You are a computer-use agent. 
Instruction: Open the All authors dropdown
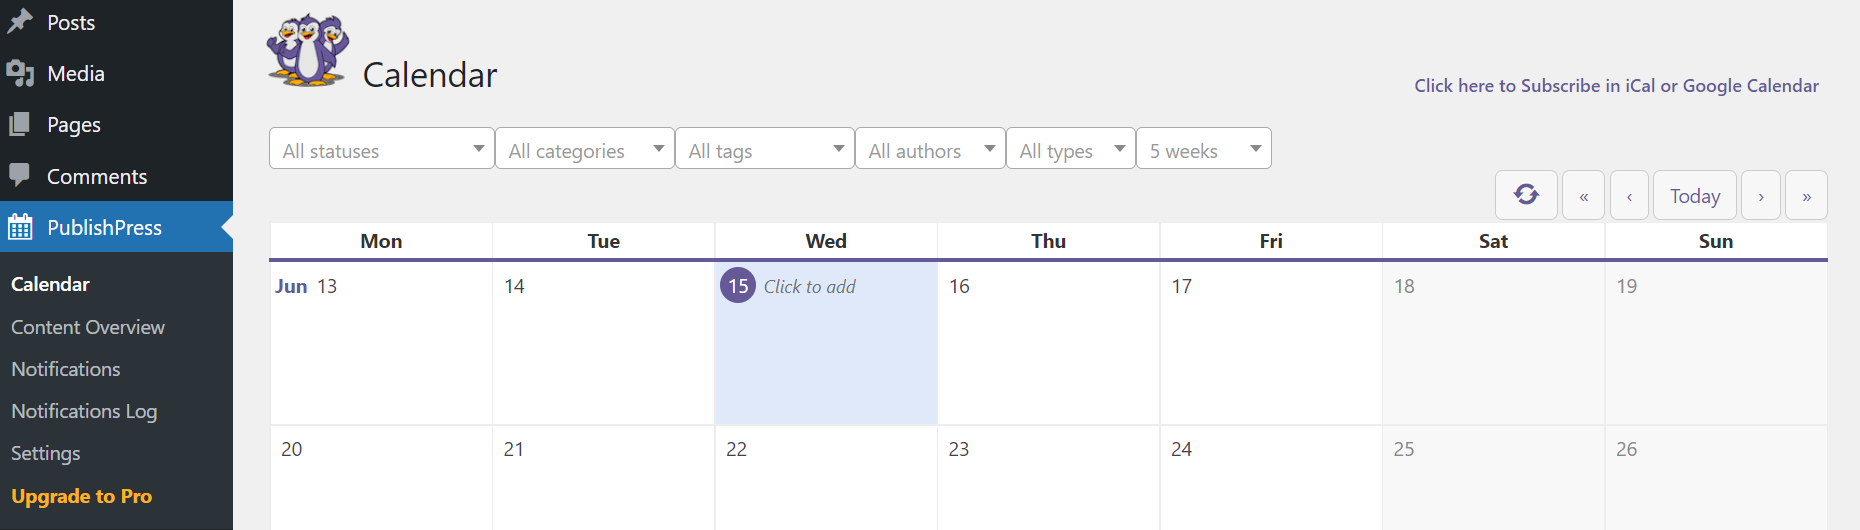(x=930, y=149)
